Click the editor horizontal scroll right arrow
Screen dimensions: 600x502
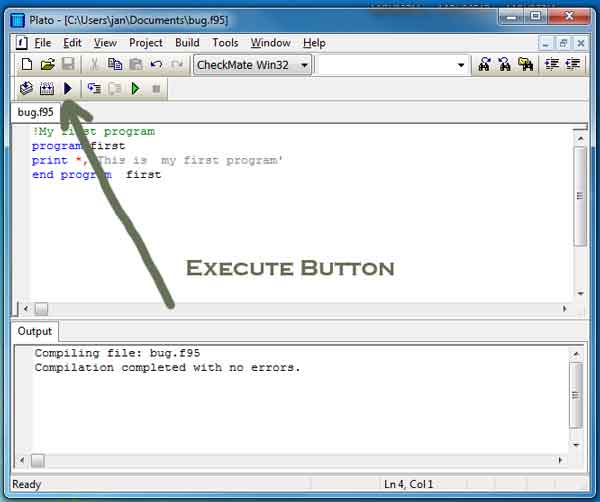564,309
